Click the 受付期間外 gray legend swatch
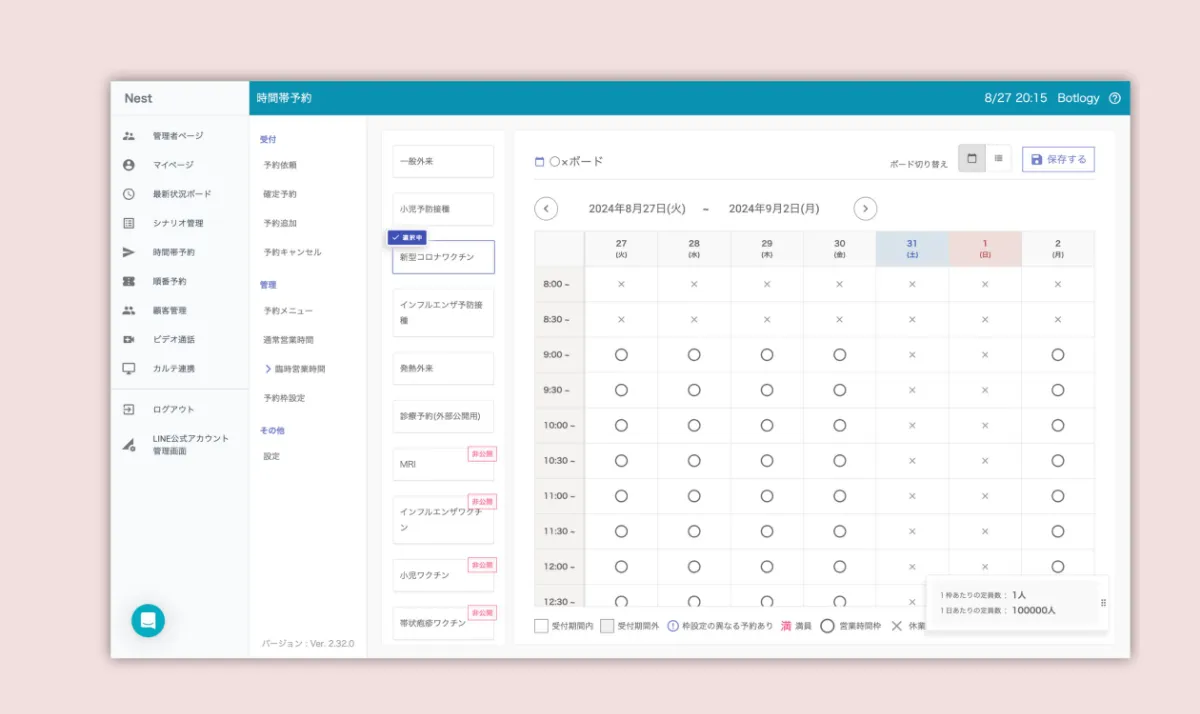The width and height of the screenshot is (1200, 714). pyautogui.click(x=607, y=626)
